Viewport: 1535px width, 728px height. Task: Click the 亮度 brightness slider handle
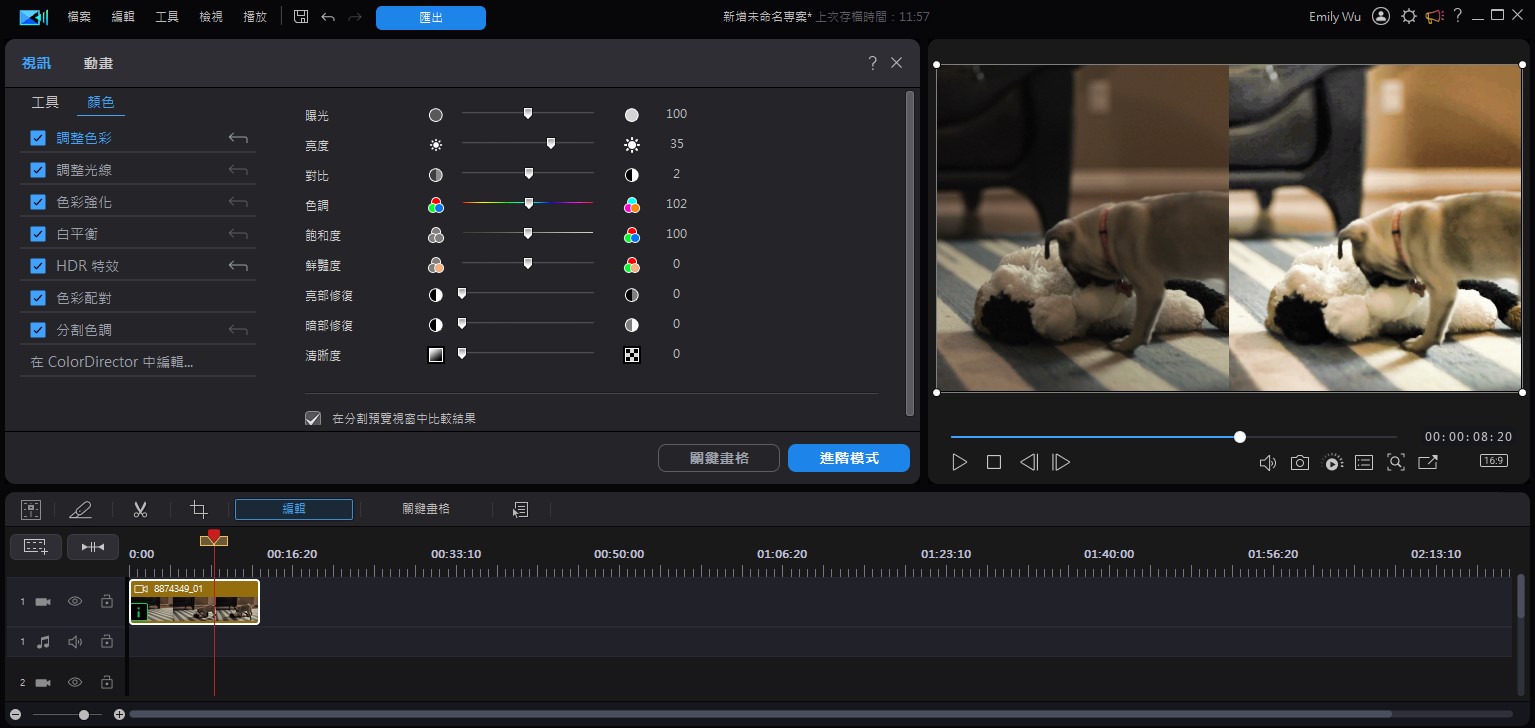point(551,144)
